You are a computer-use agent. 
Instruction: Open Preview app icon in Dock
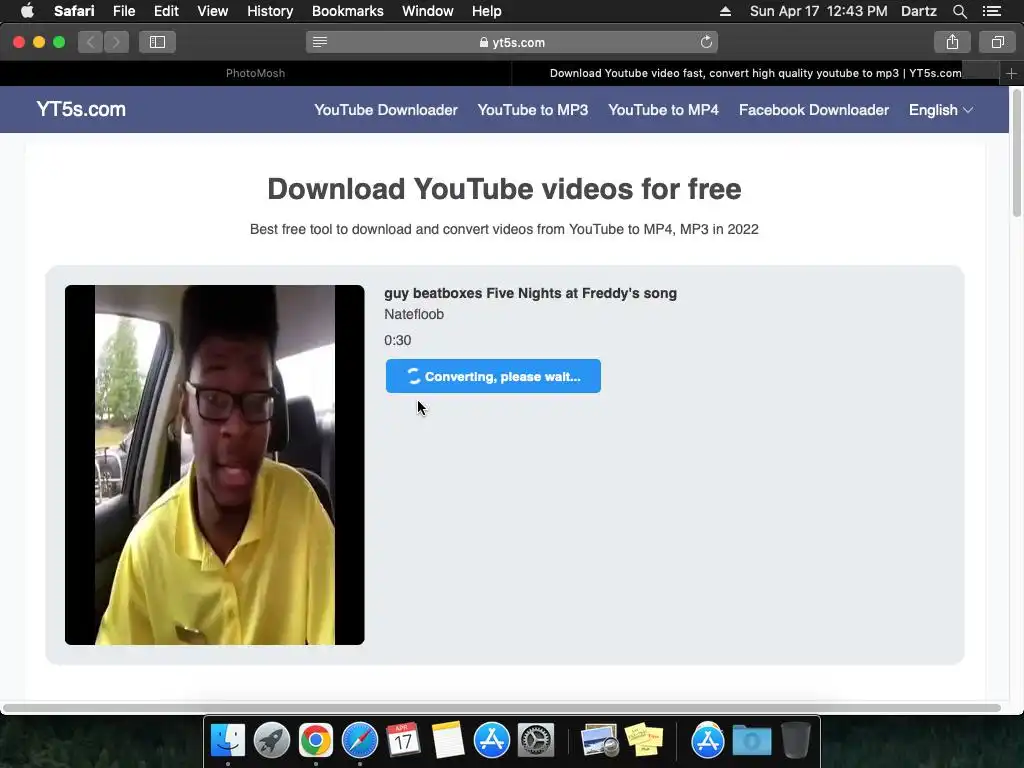coord(600,741)
